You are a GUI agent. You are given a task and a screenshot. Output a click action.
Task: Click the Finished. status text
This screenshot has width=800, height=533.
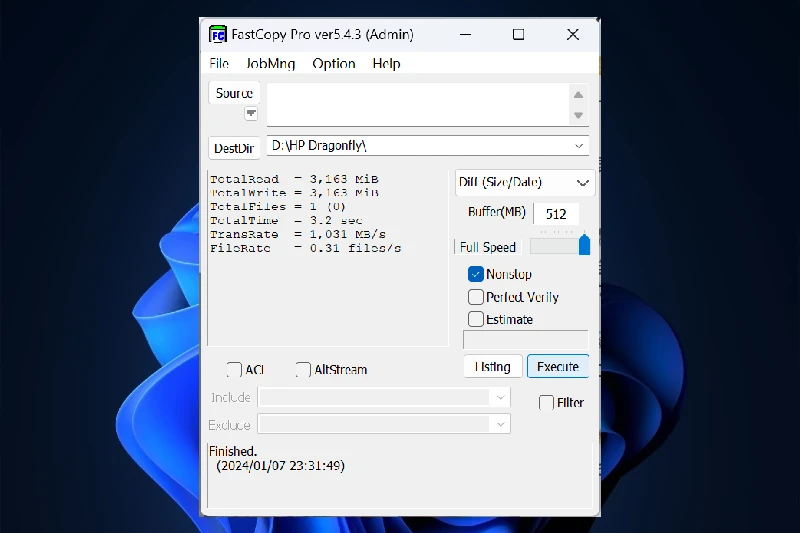233,451
